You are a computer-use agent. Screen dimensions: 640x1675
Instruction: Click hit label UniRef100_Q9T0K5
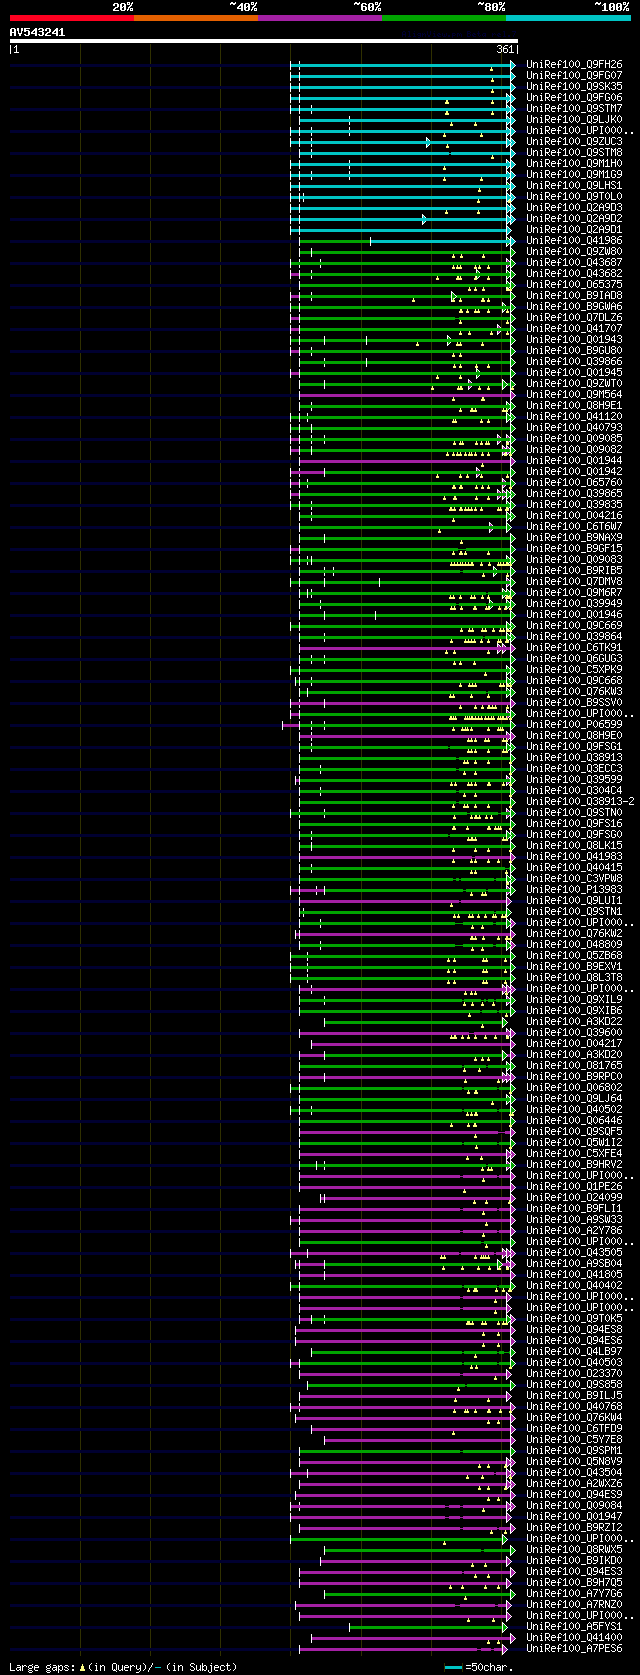tap(574, 1318)
